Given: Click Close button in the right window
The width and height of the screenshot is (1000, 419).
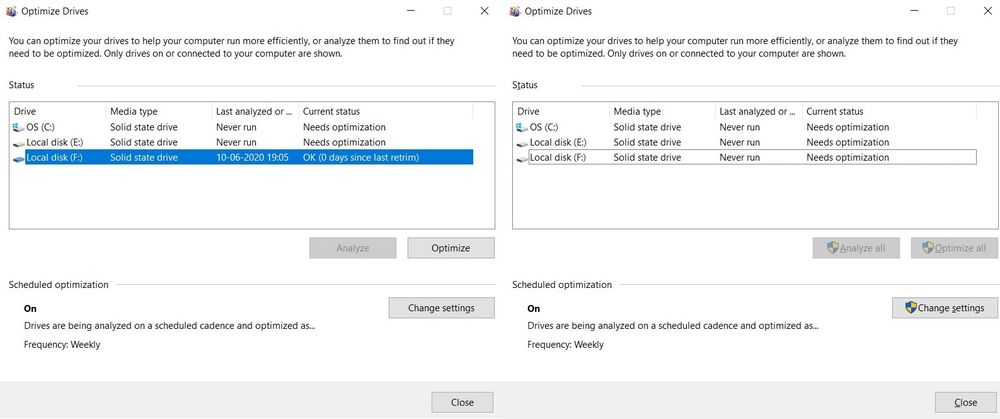Looking at the screenshot, I should (965, 402).
